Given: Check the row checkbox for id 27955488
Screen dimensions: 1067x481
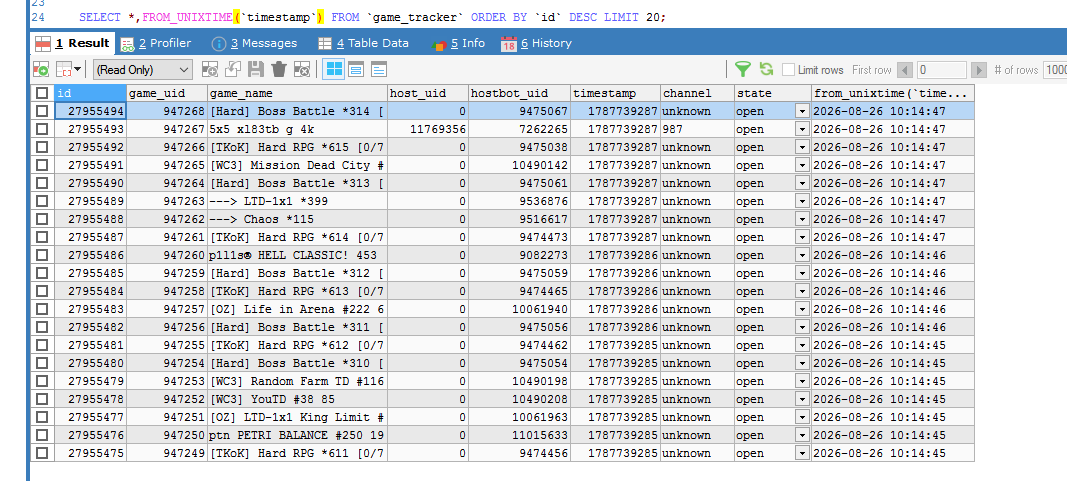Looking at the screenshot, I should [42, 219].
